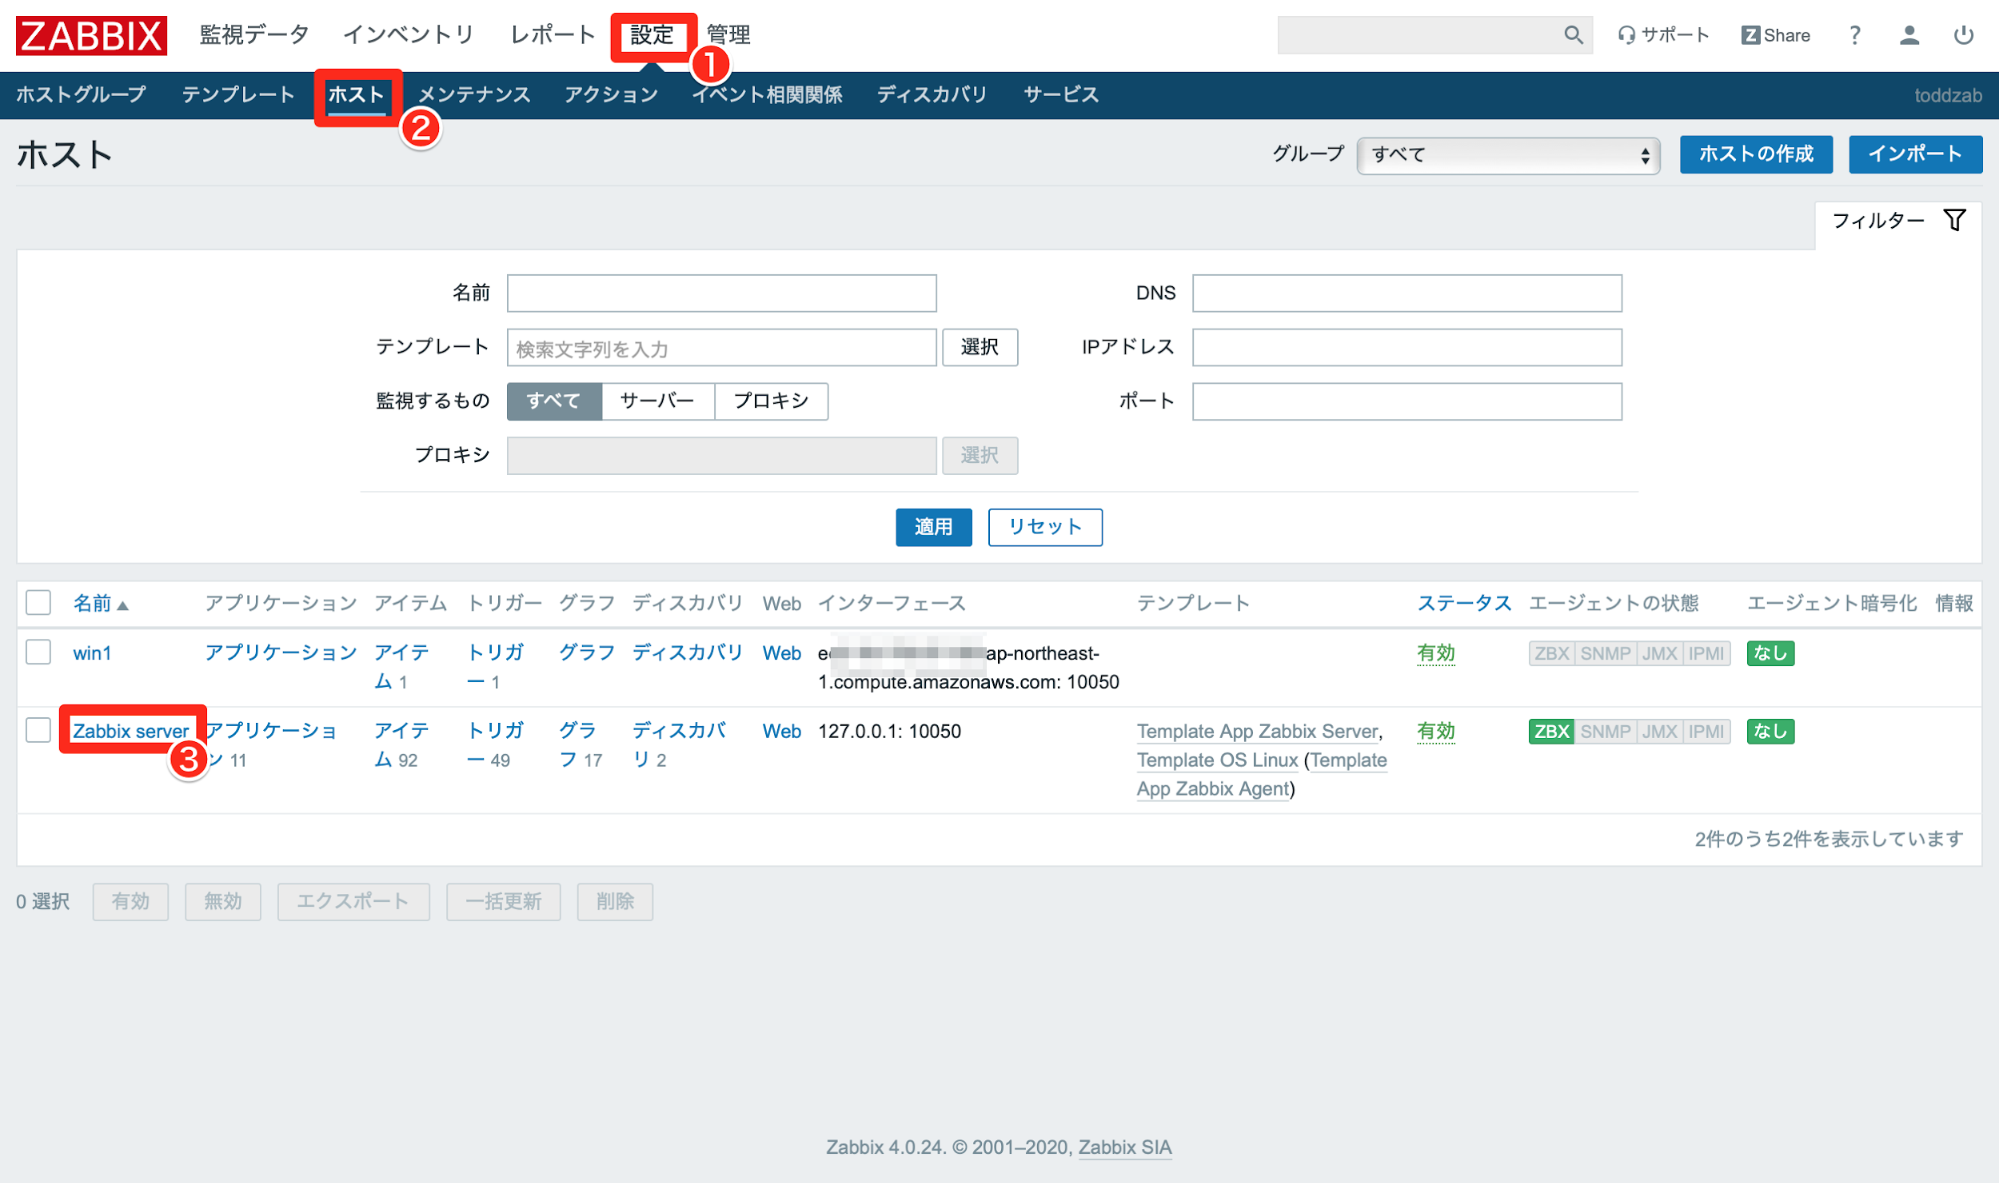Open user profile icon
The height and width of the screenshot is (1183, 1999).
tap(1909, 35)
